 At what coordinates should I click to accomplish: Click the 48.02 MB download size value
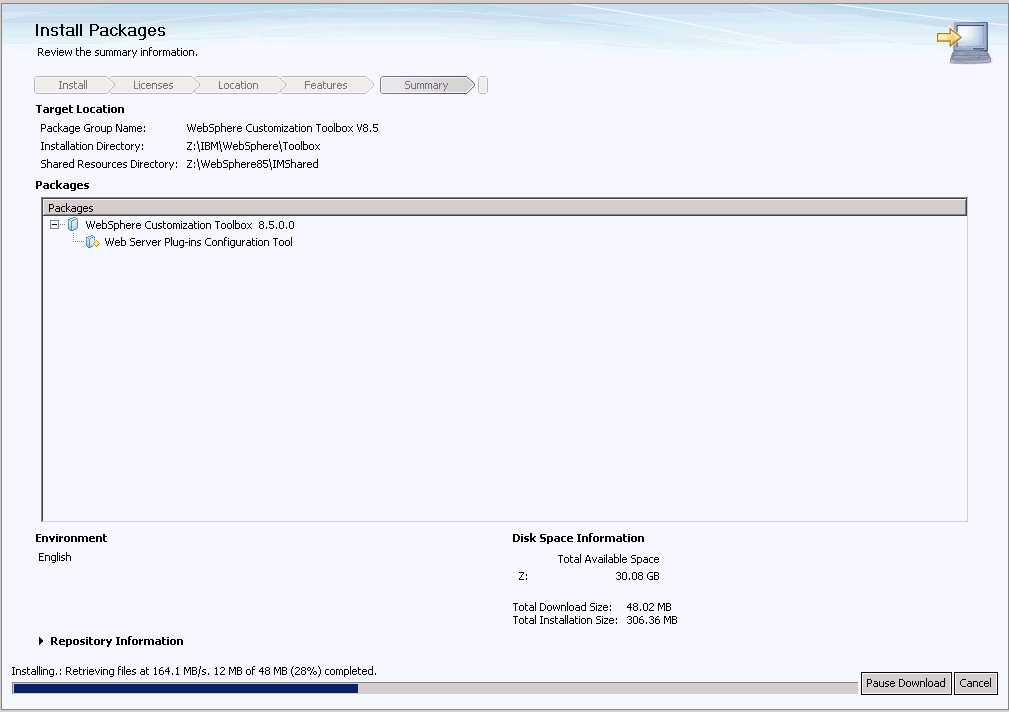pyautogui.click(x=649, y=607)
